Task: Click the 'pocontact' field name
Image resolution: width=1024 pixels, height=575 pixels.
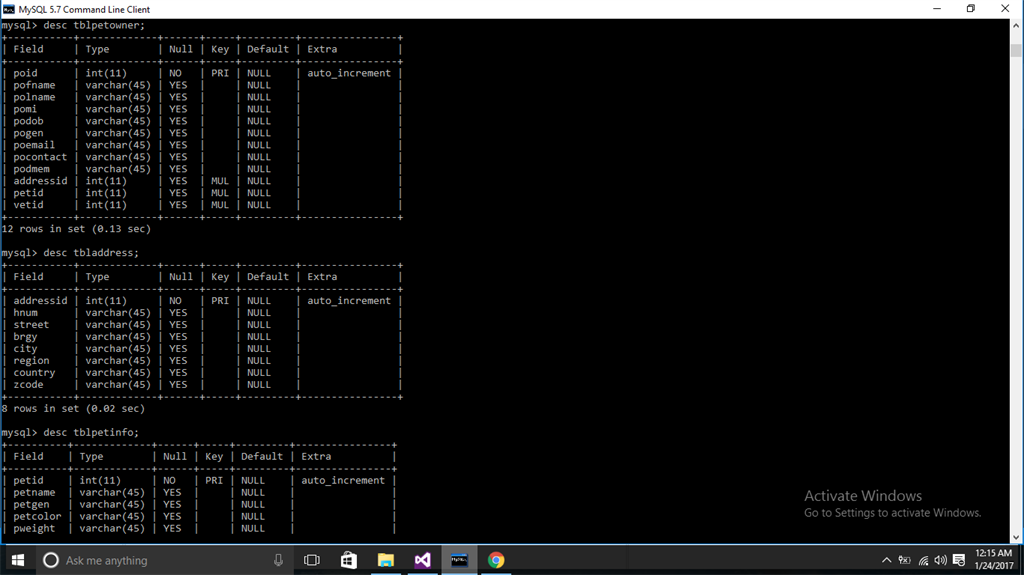Action: [x=40, y=157]
